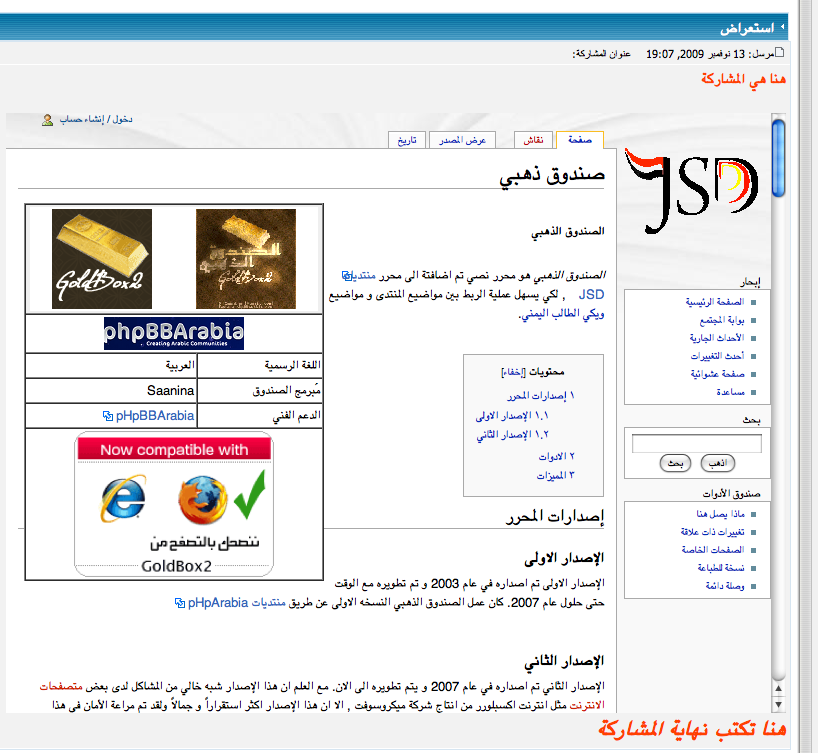Click the post icon next to مرسل
The height and width of the screenshot is (753, 818).
click(780, 53)
